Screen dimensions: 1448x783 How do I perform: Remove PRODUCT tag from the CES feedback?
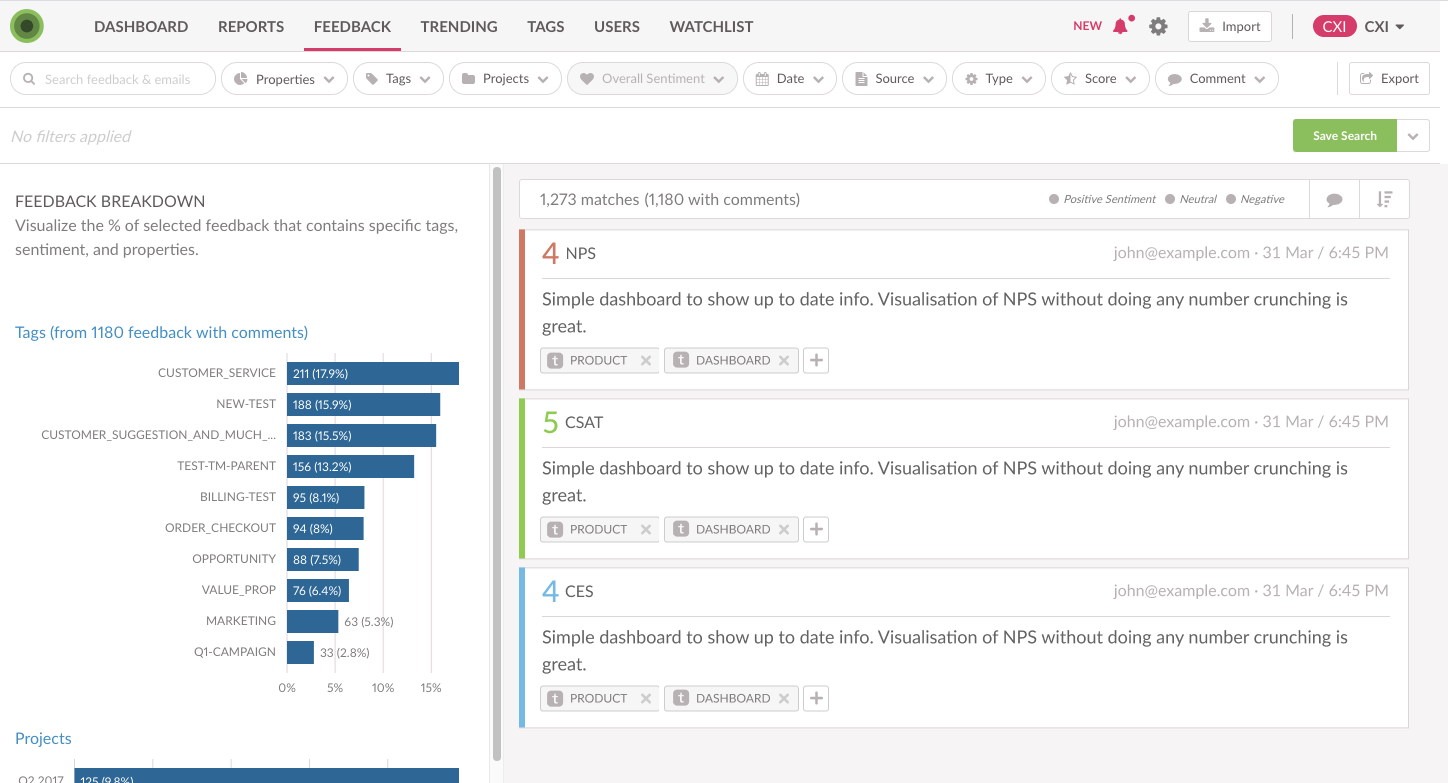click(x=646, y=698)
